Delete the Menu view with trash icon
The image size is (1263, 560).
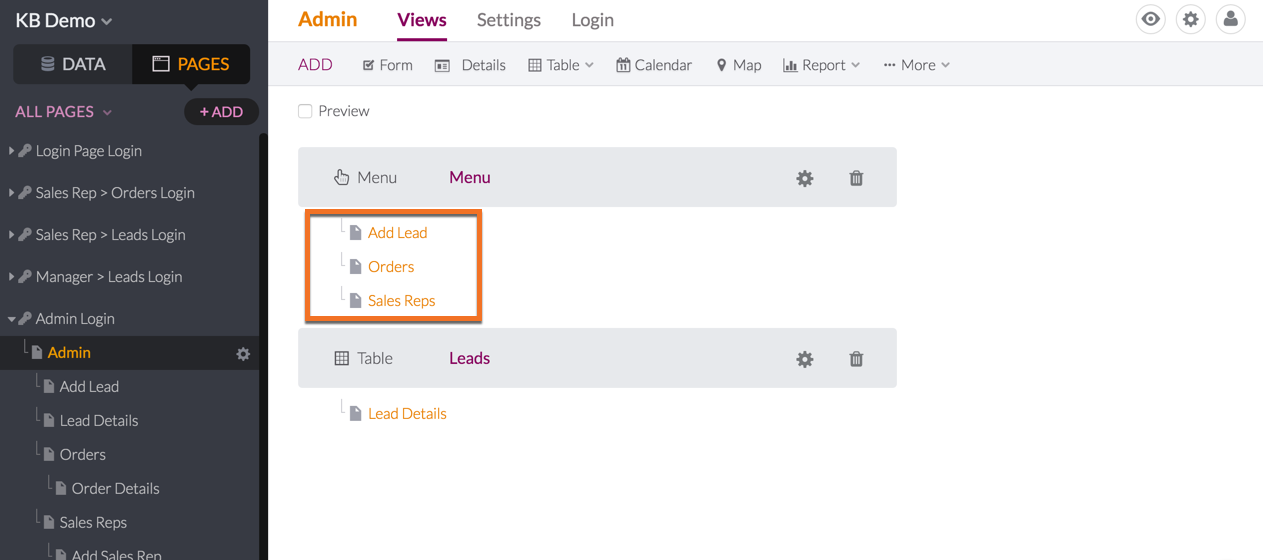click(x=856, y=178)
